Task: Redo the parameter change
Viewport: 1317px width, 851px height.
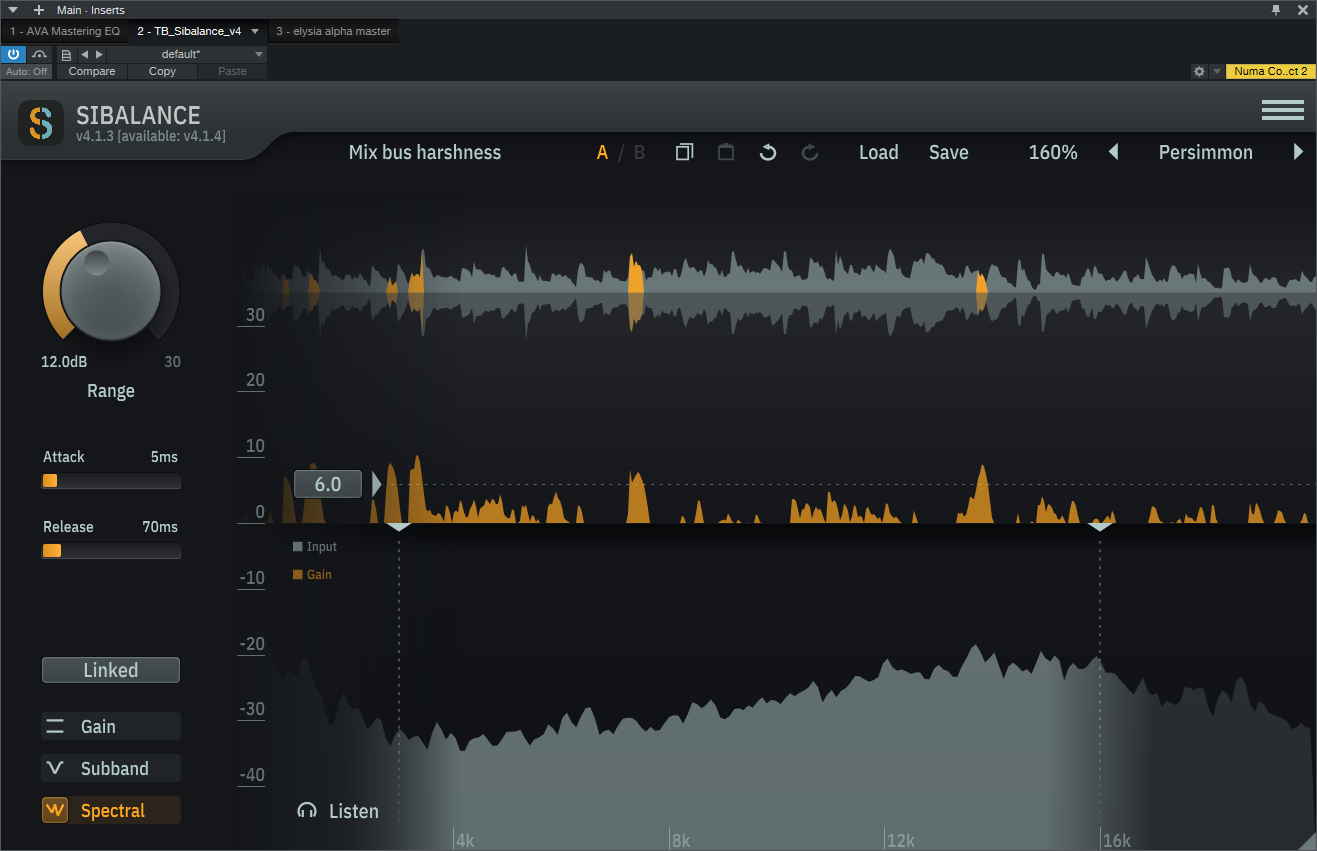Action: point(810,152)
